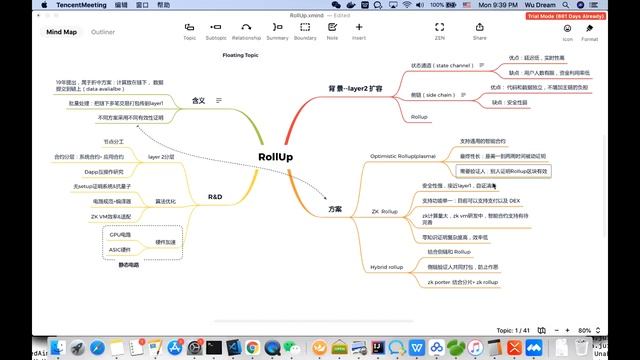
Task: Open the 编辑 menu
Action: (121, 5)
